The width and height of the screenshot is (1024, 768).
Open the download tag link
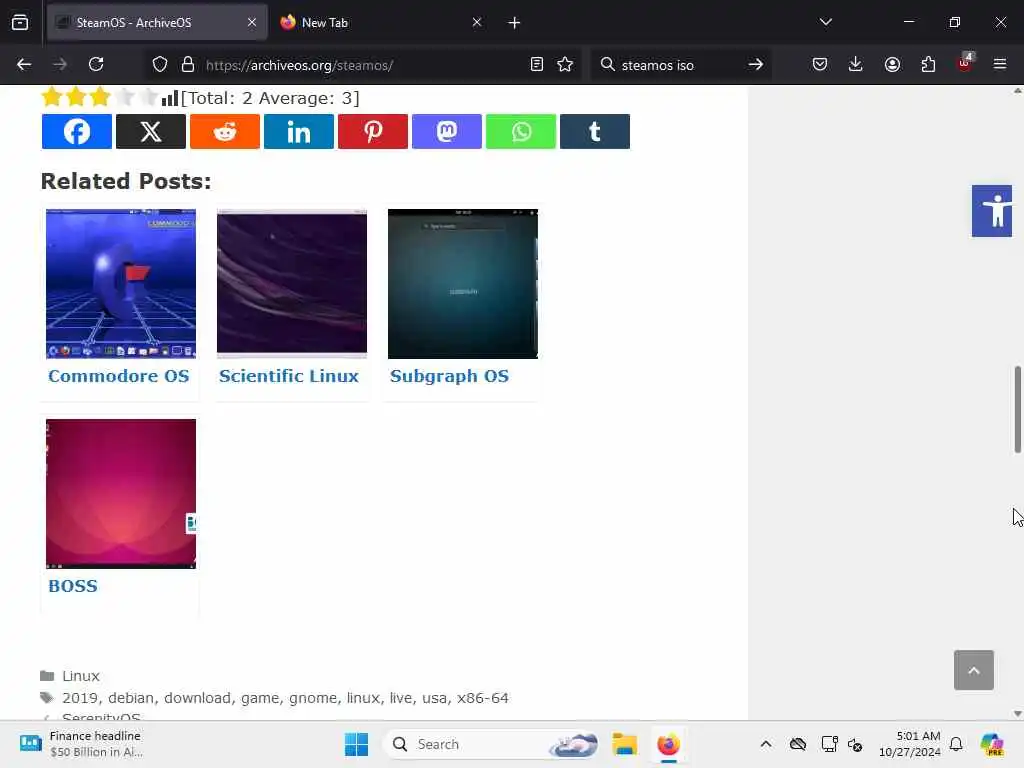click(197, 698)
